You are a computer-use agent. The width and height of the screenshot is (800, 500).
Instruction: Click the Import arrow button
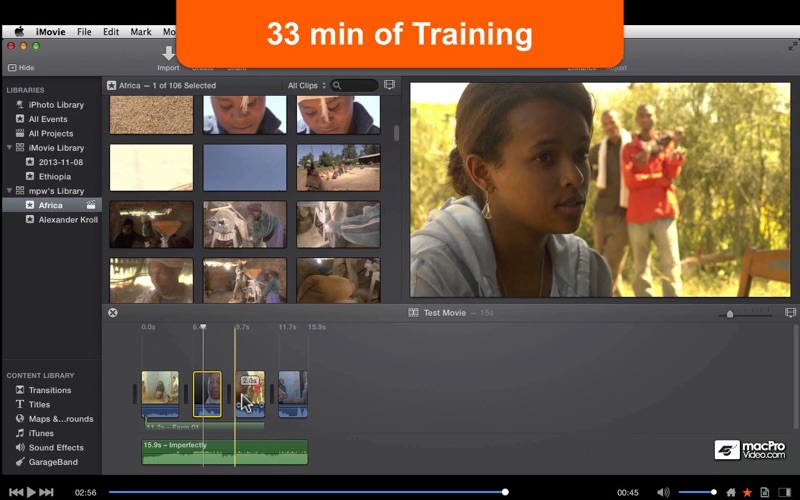[x=168, y=54]
